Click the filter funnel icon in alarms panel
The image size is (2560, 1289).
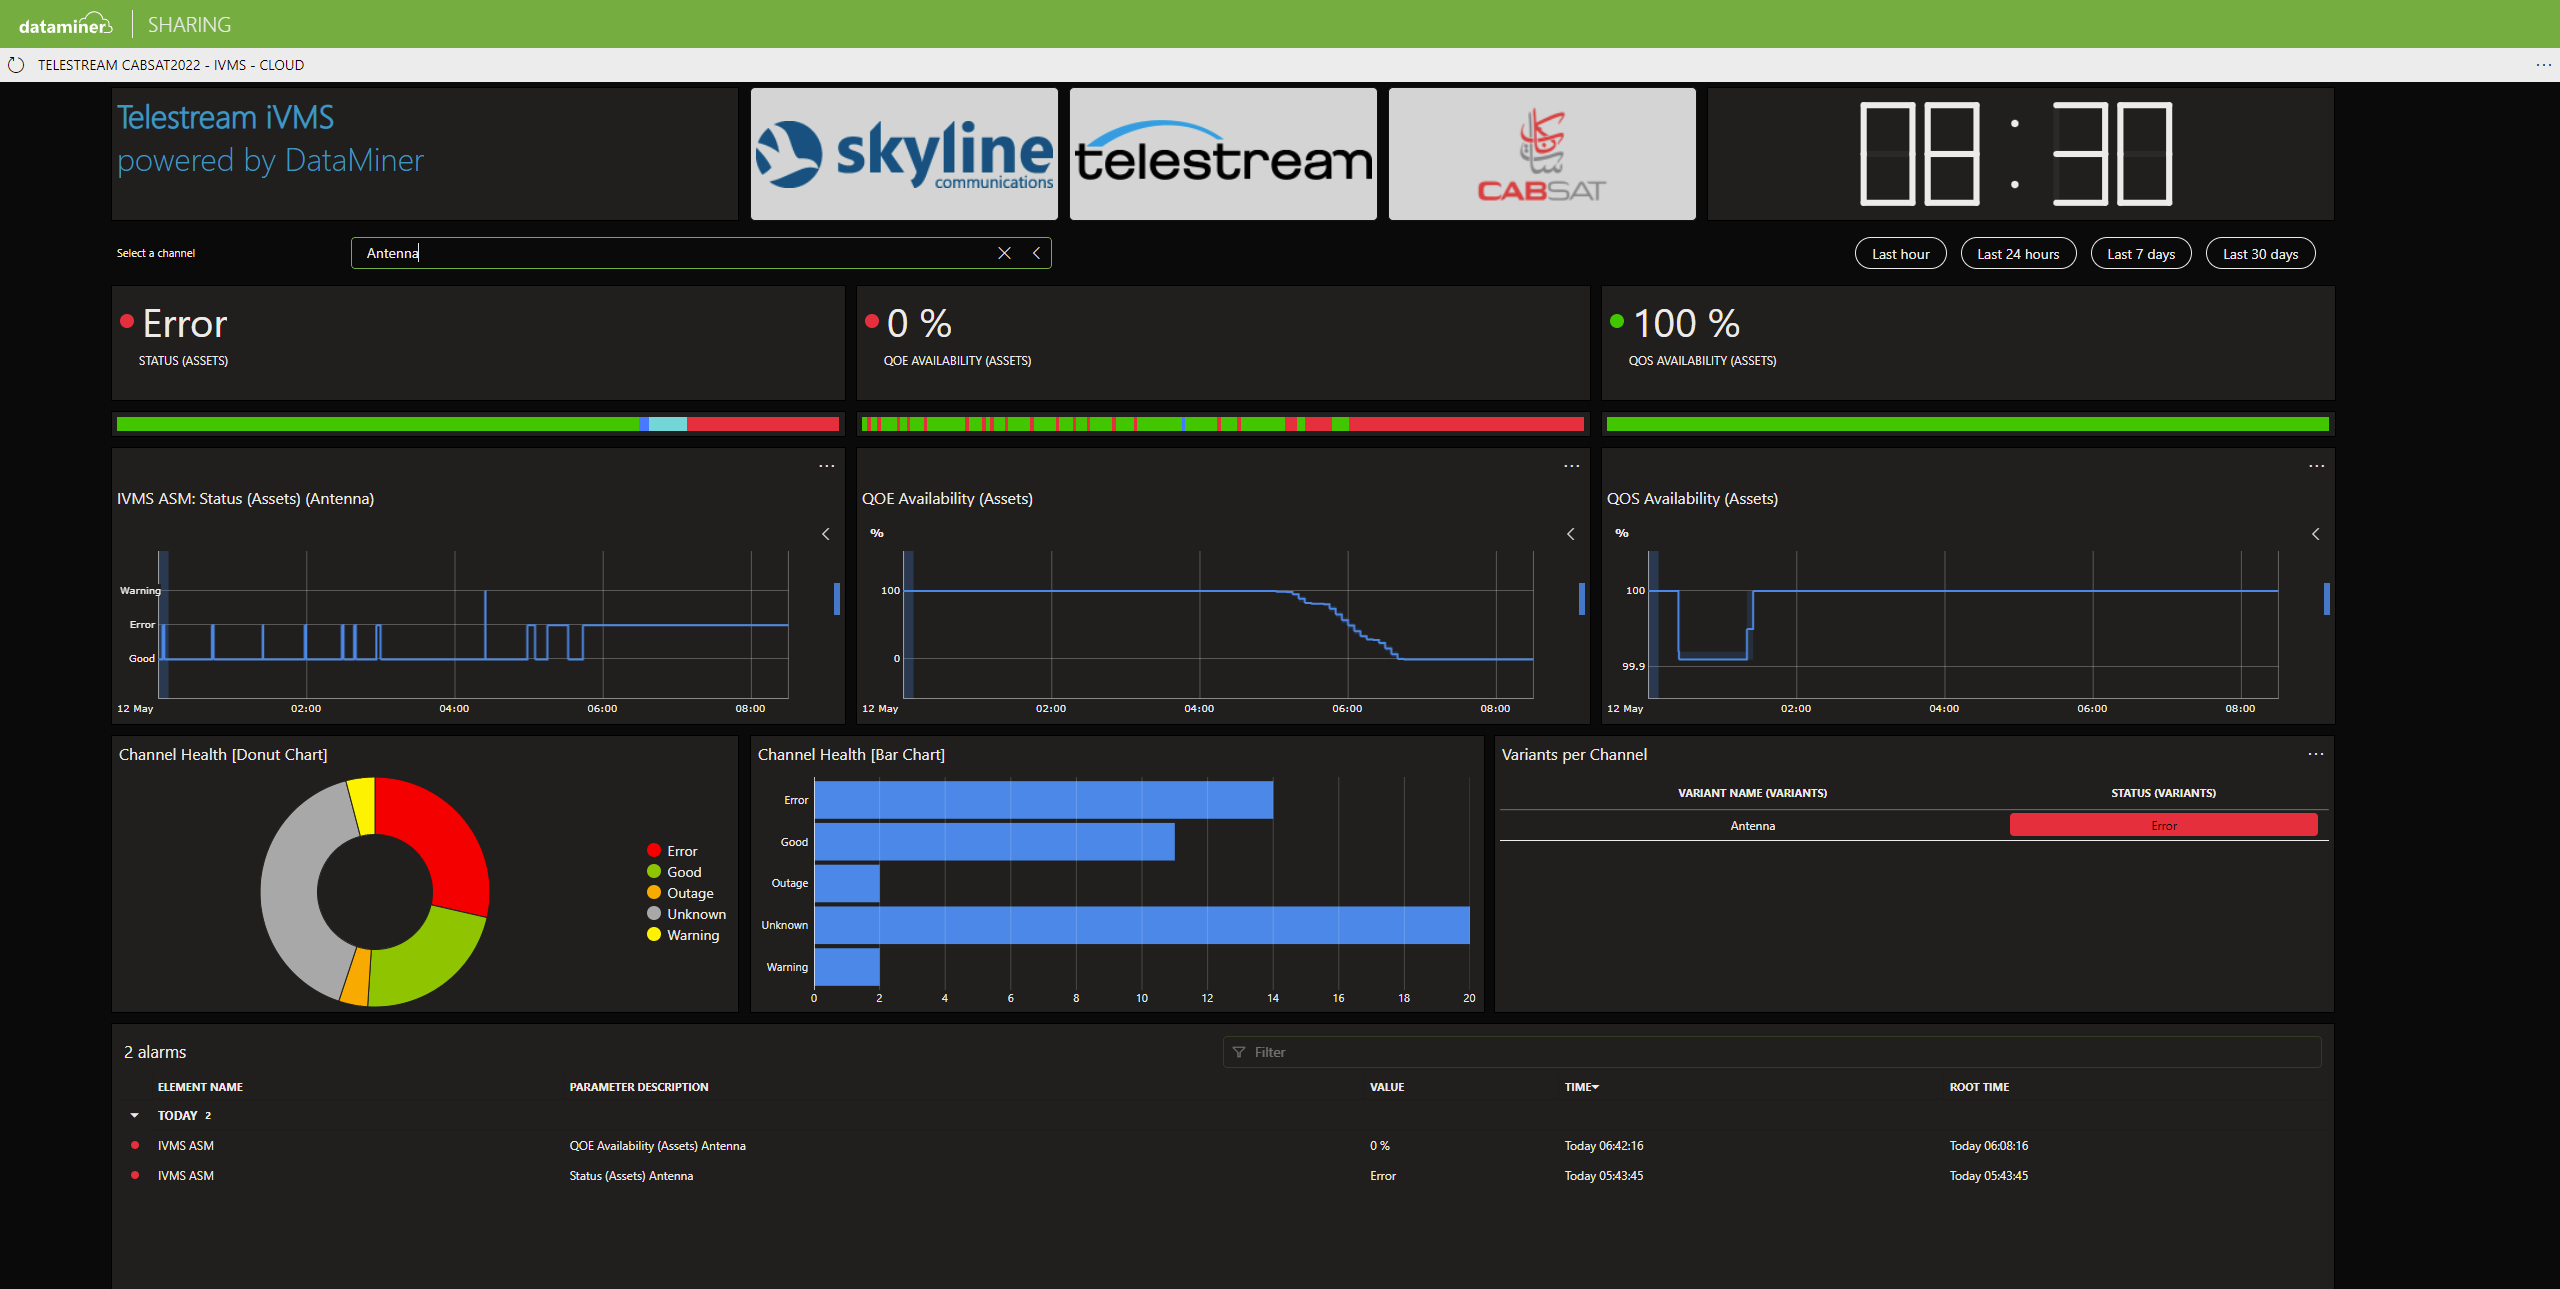click(1239, 1052)
